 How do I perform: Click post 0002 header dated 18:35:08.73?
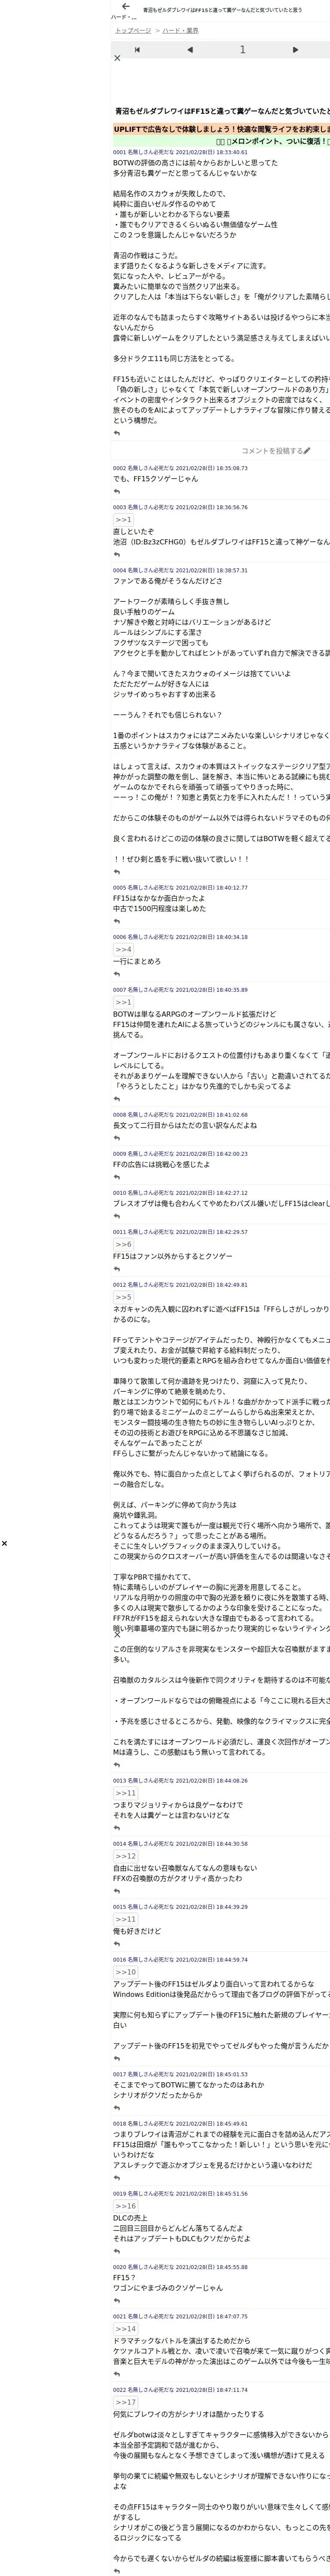180,468
